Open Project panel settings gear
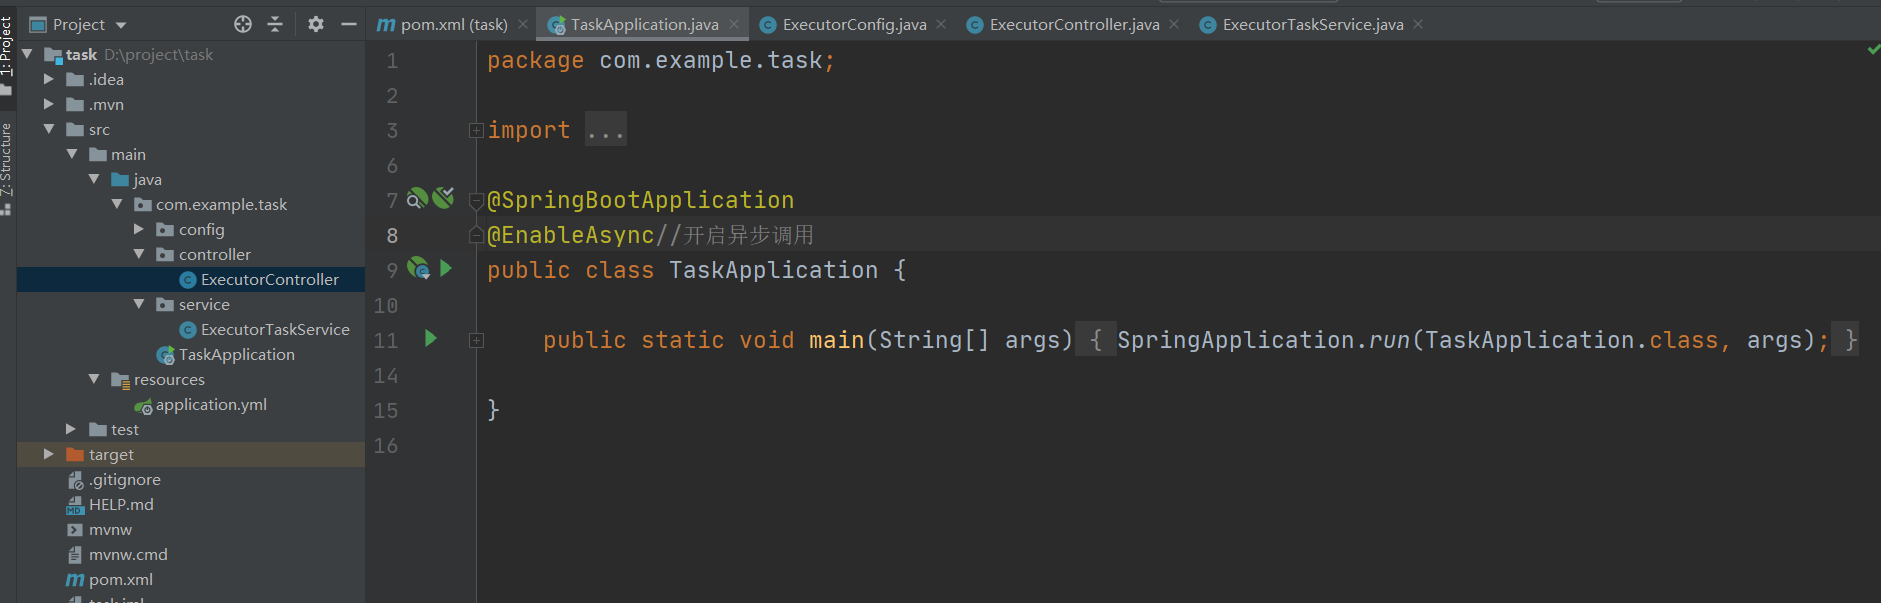The image size is (1881, 603). (316, 24)
